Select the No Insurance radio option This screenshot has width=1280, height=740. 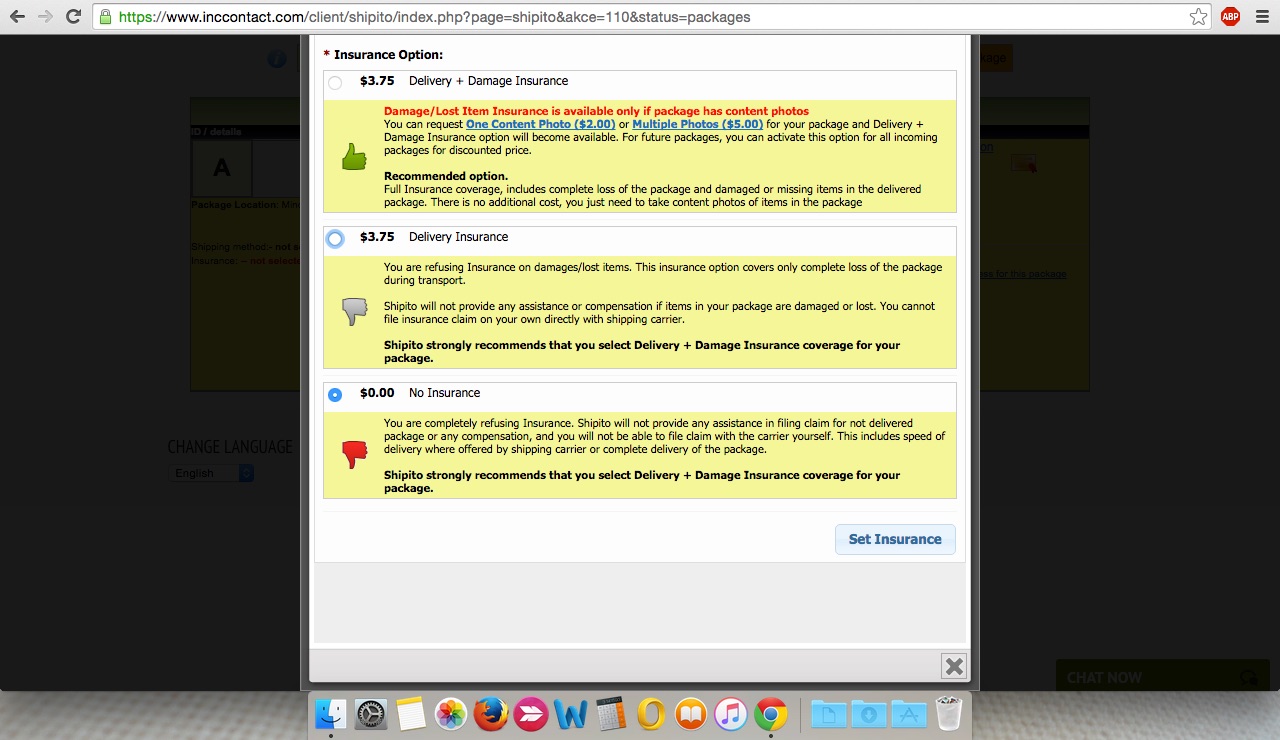click(335, 395)
